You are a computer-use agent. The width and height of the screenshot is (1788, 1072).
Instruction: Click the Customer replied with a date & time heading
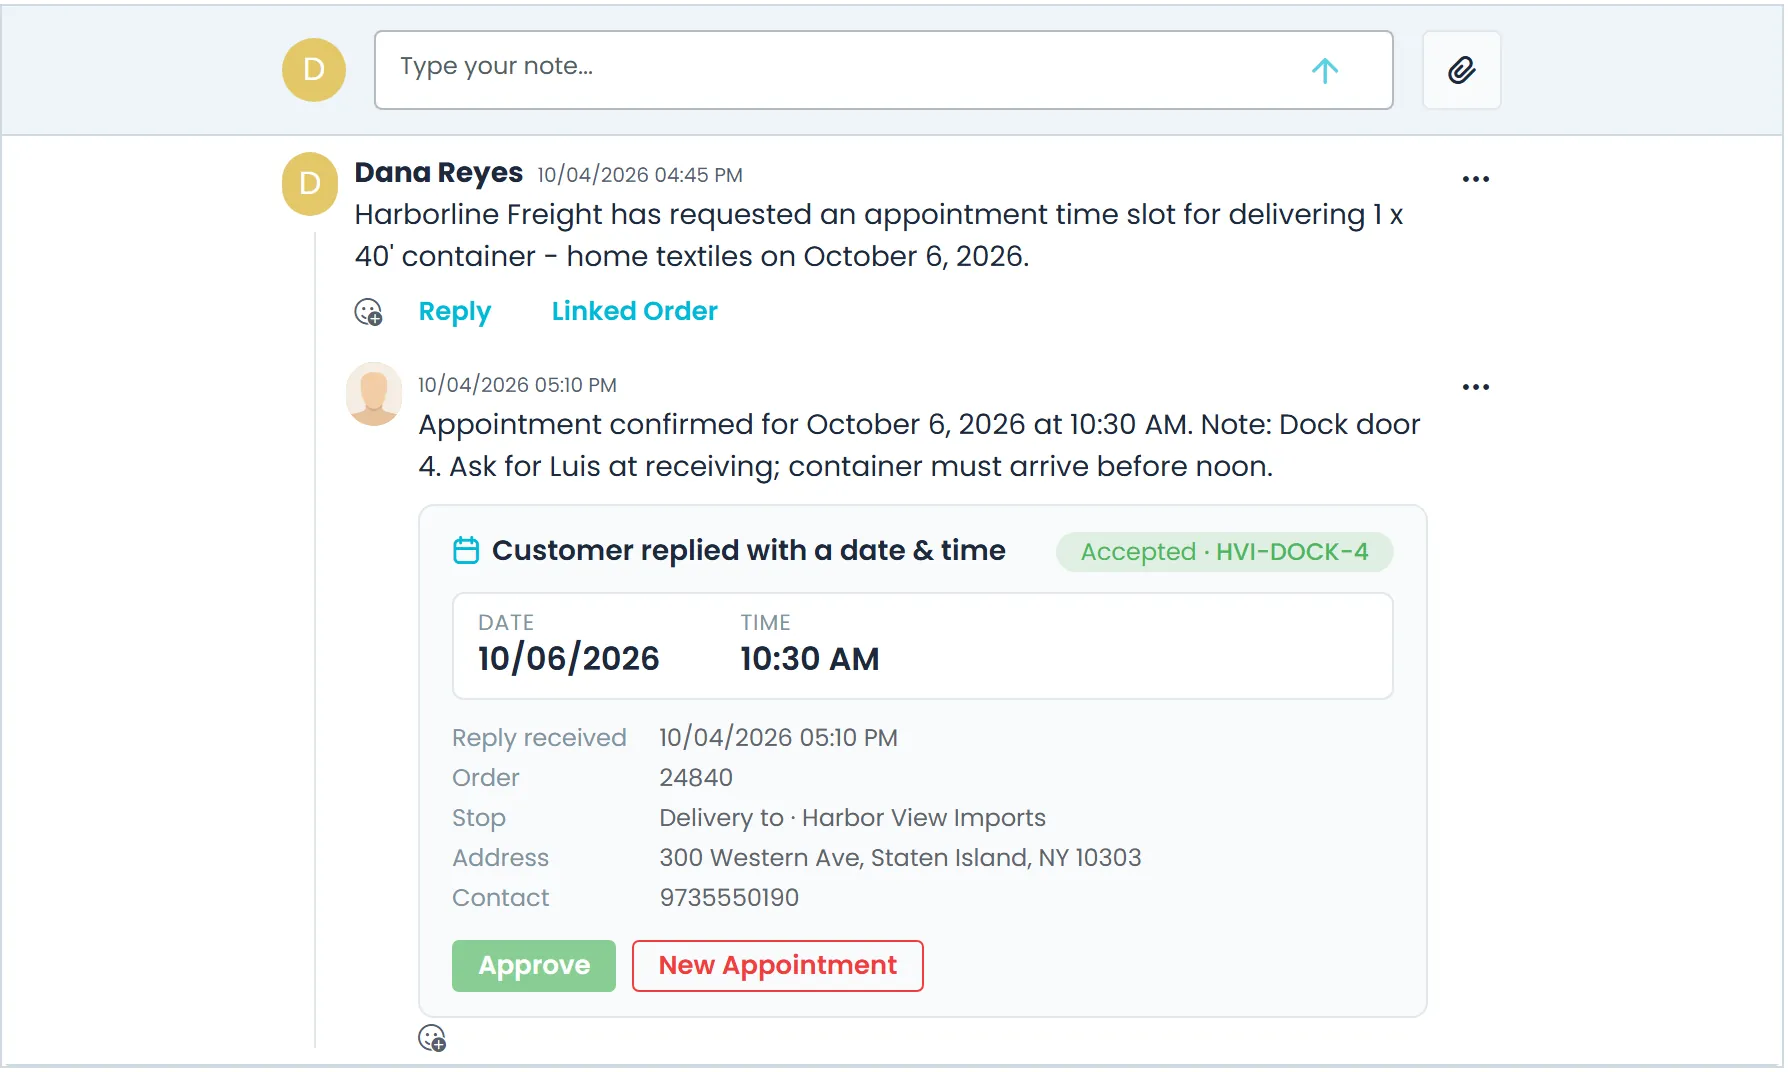tap(748, 550)
